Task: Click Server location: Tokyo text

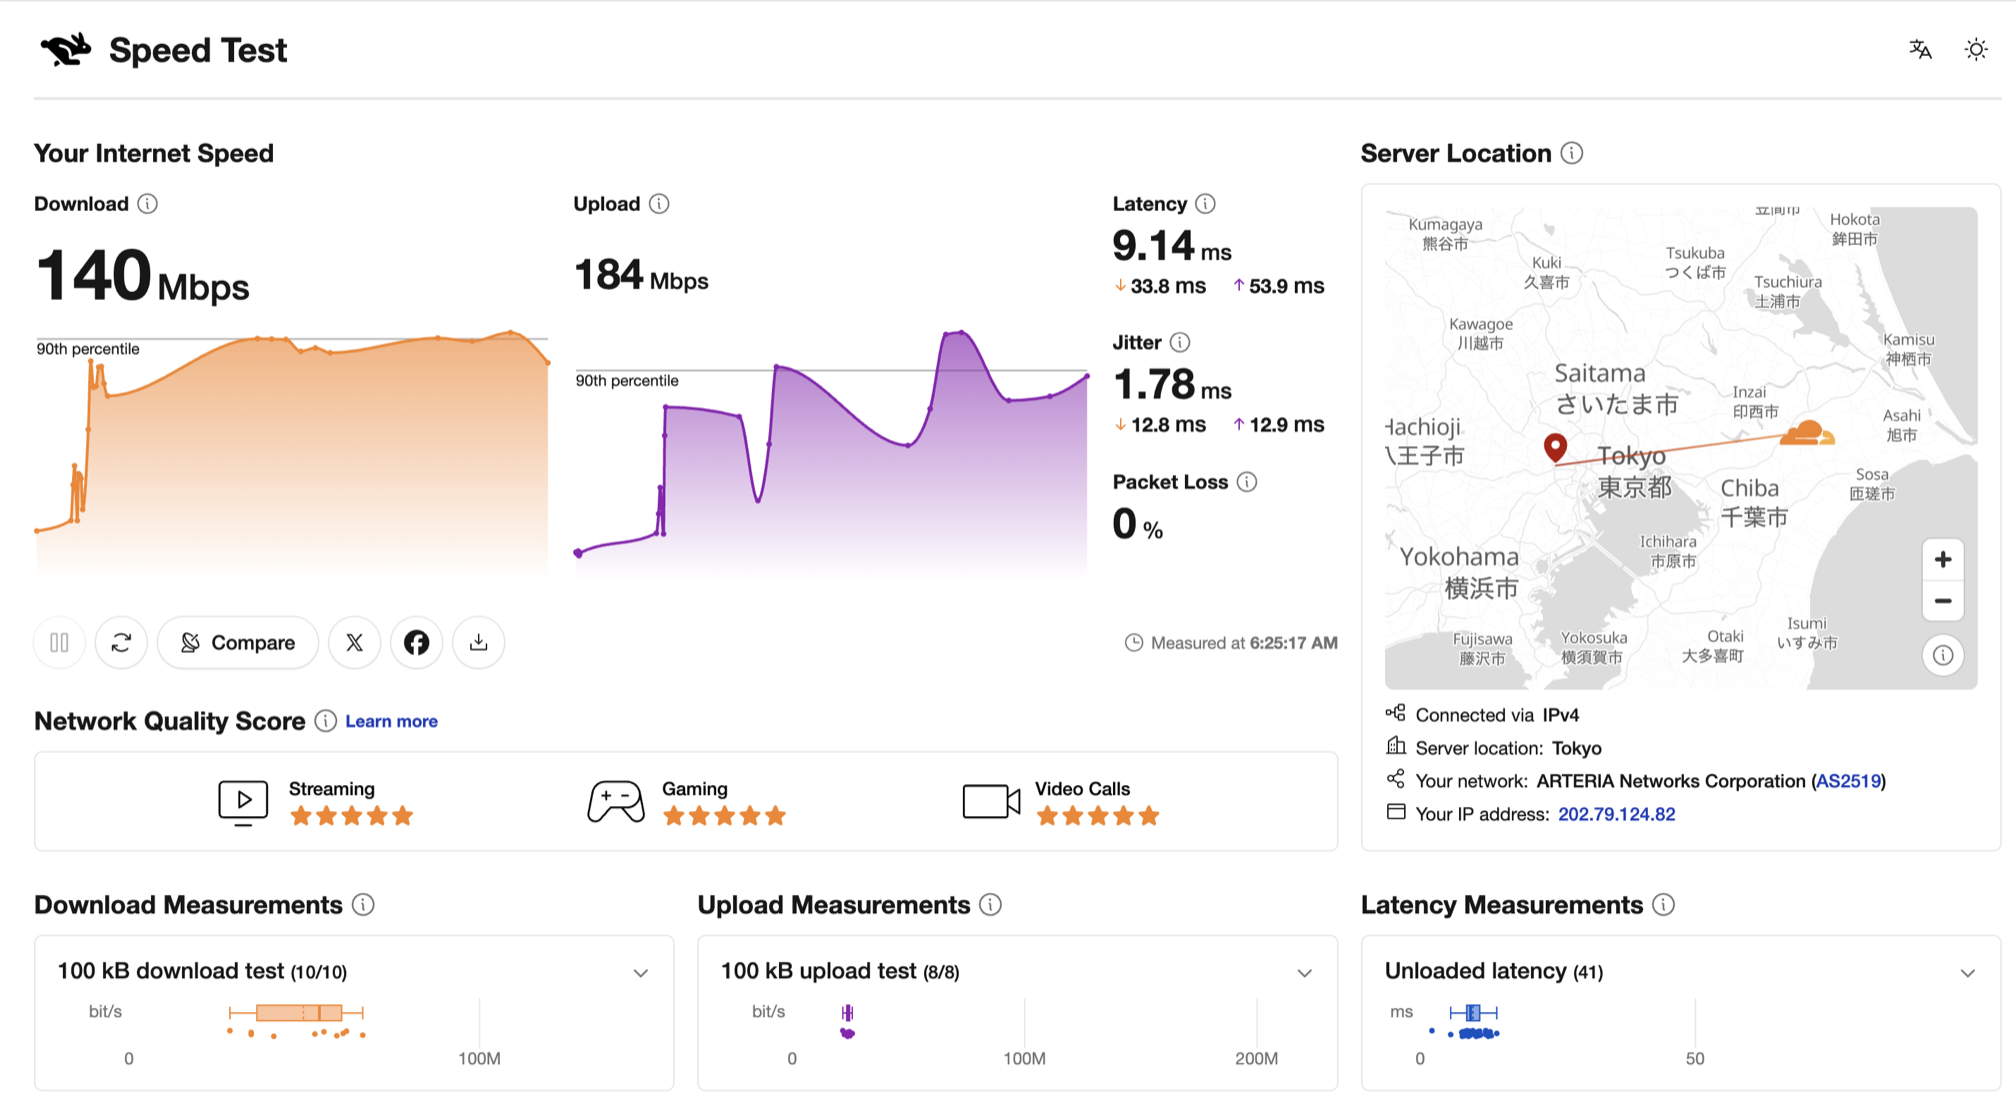Action: point(1508,748)
